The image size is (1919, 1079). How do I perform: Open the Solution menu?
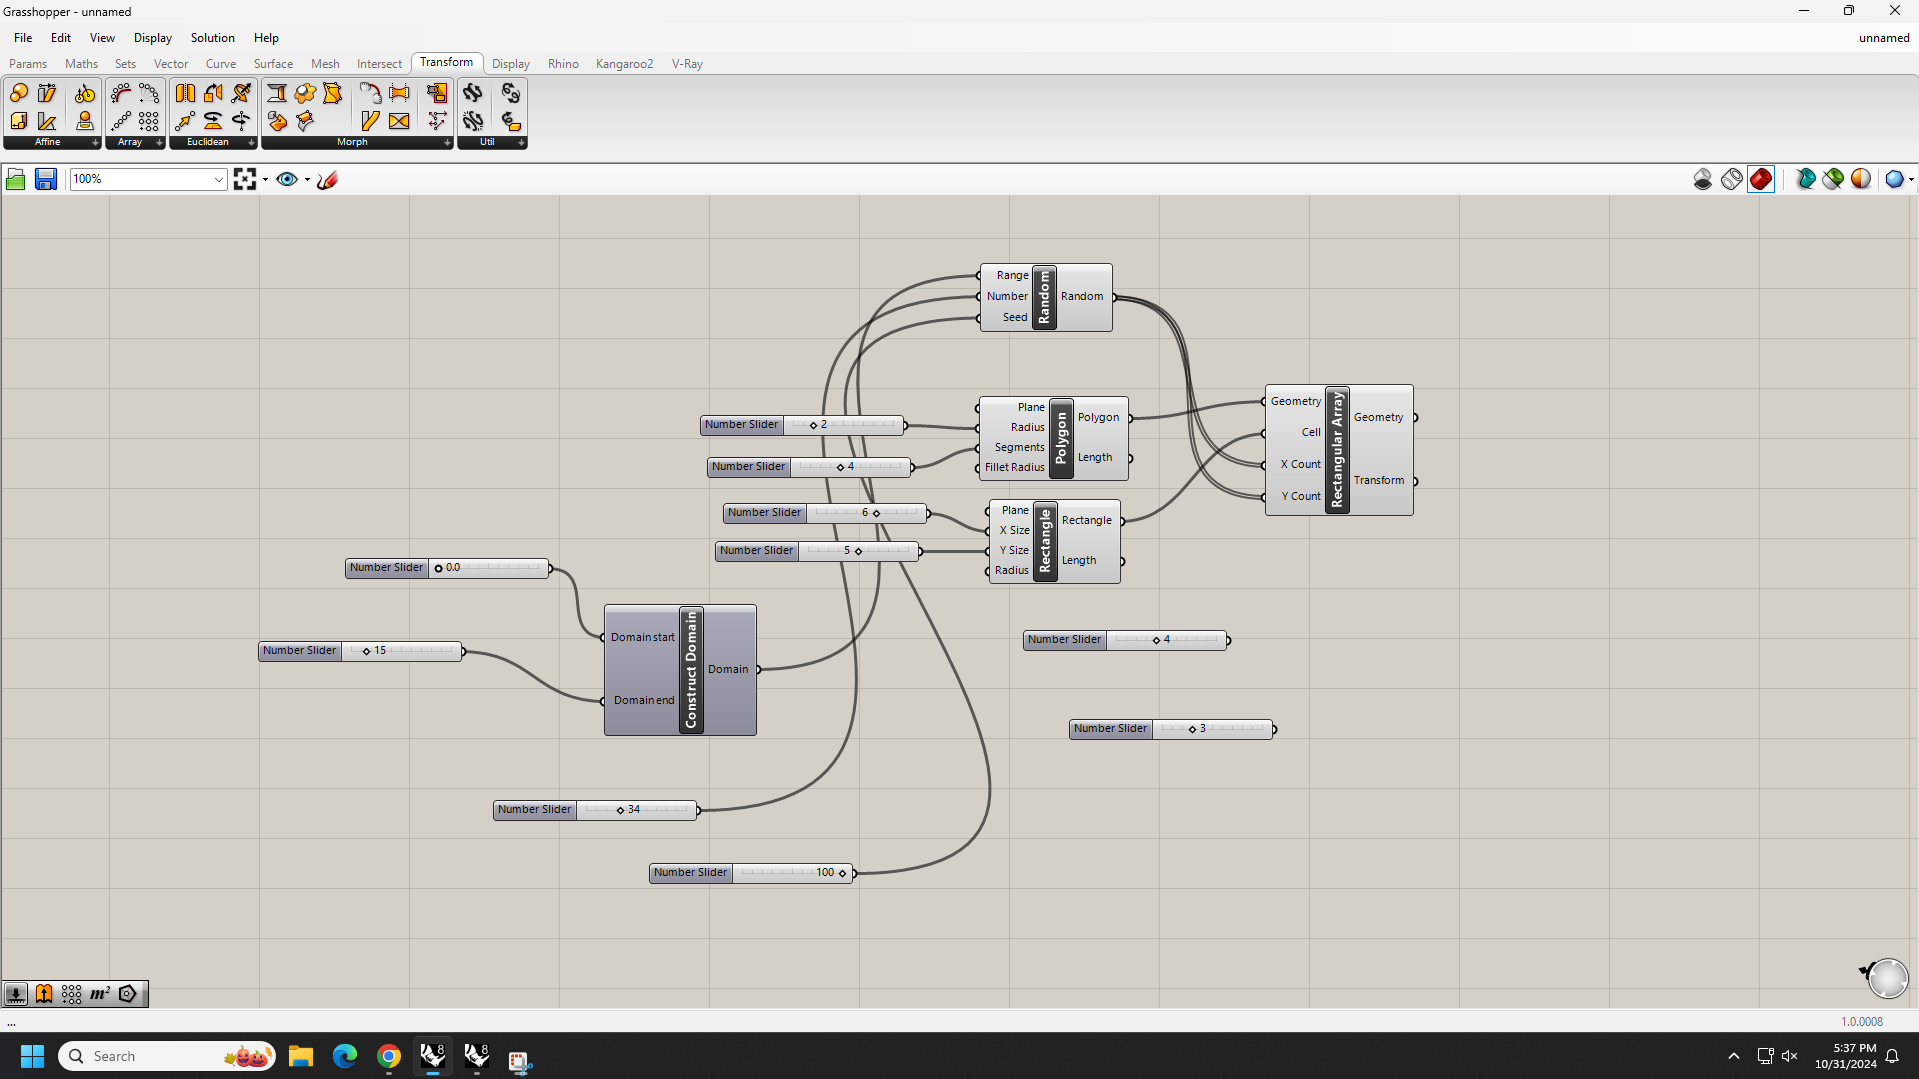click(x=213, y=38)
